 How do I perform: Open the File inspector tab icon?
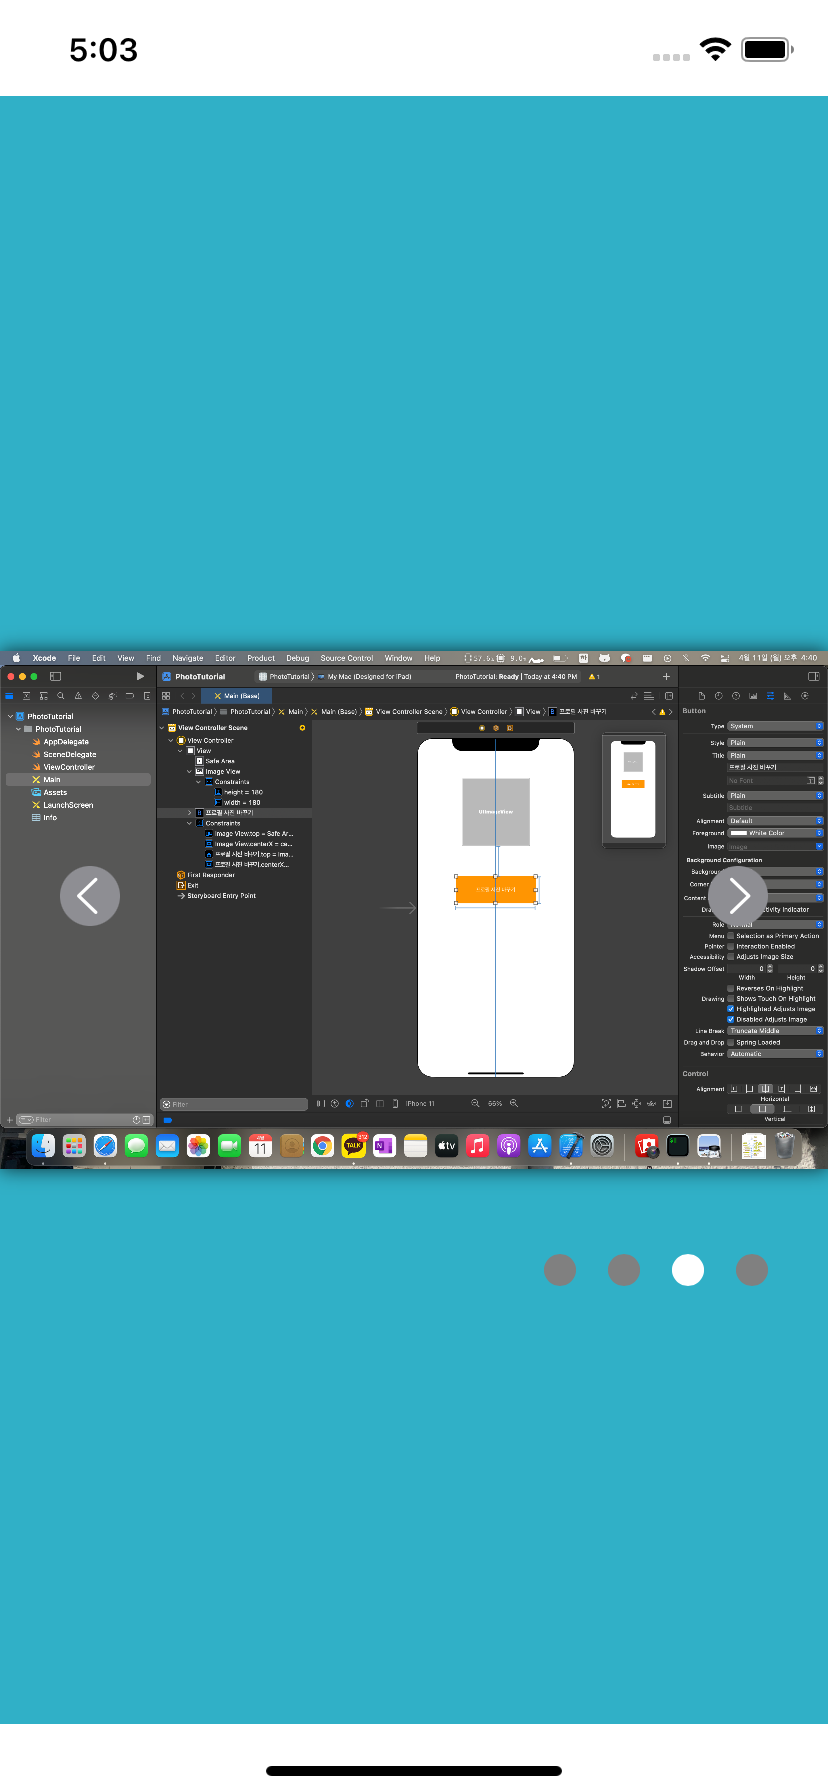click(701, 696)
